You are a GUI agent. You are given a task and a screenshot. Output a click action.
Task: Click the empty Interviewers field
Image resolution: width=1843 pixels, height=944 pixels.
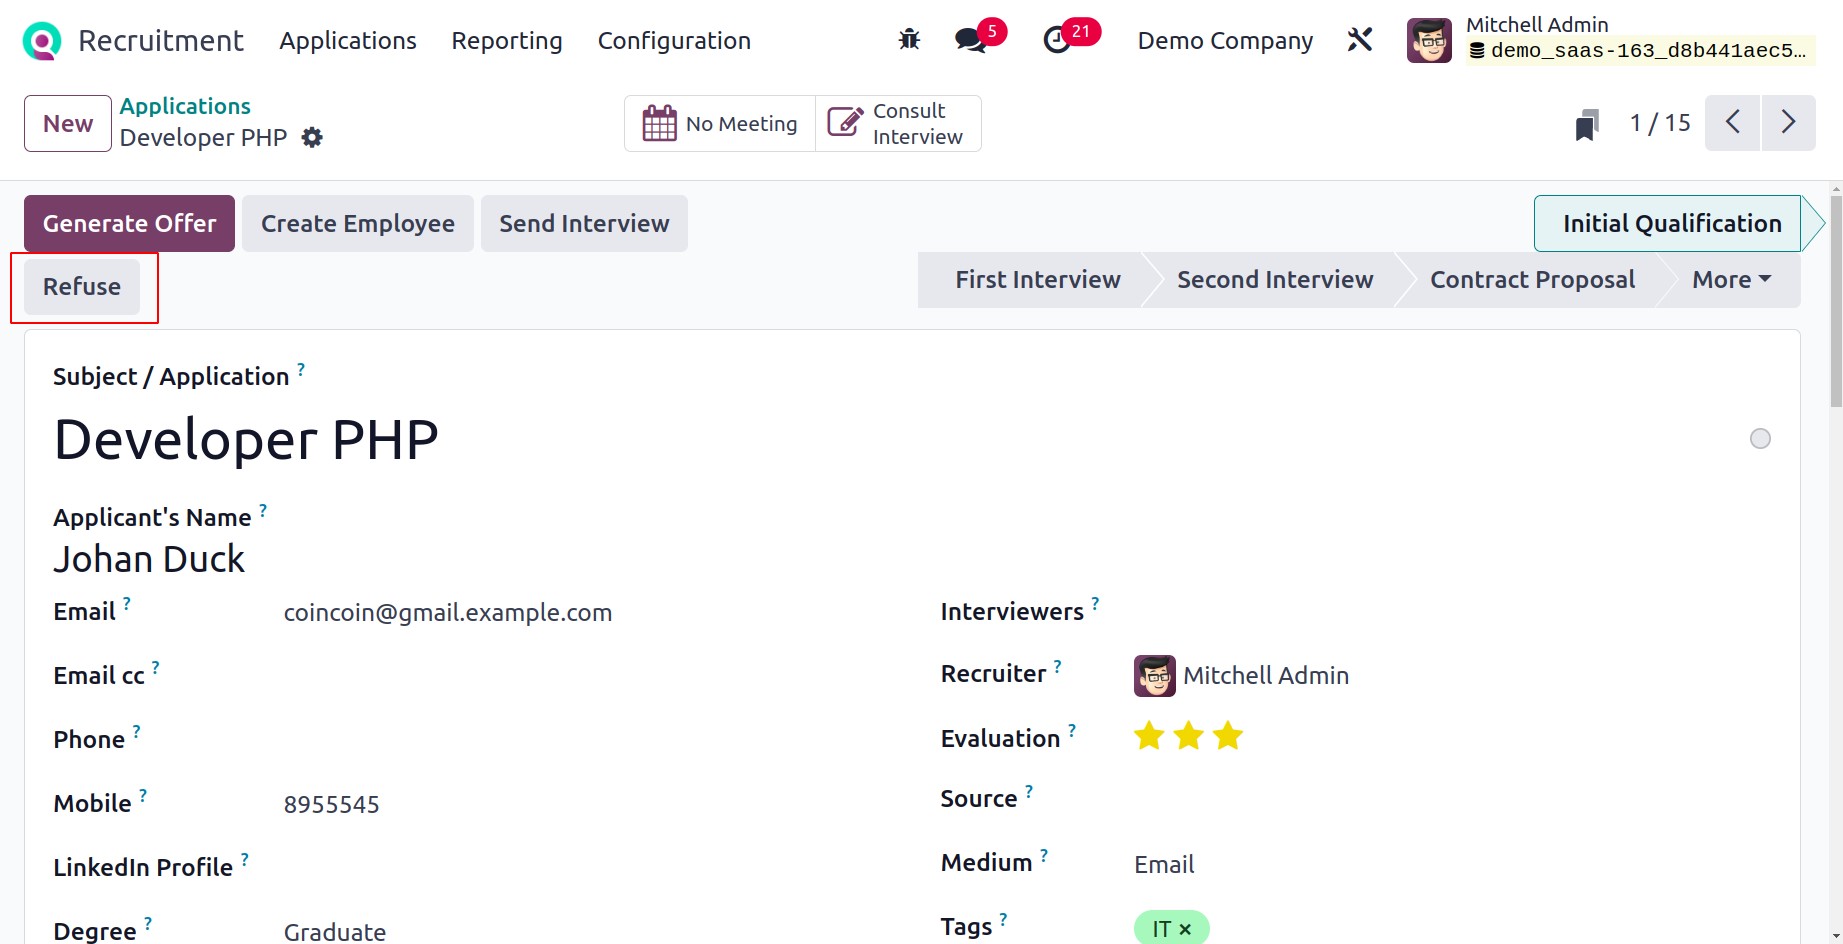click(x=1452, y=612)
